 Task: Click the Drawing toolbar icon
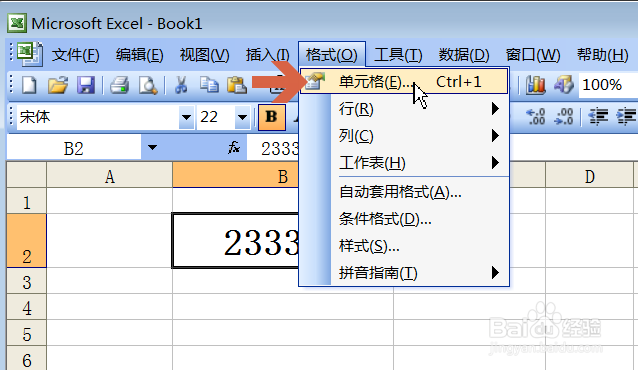[564, 85]
